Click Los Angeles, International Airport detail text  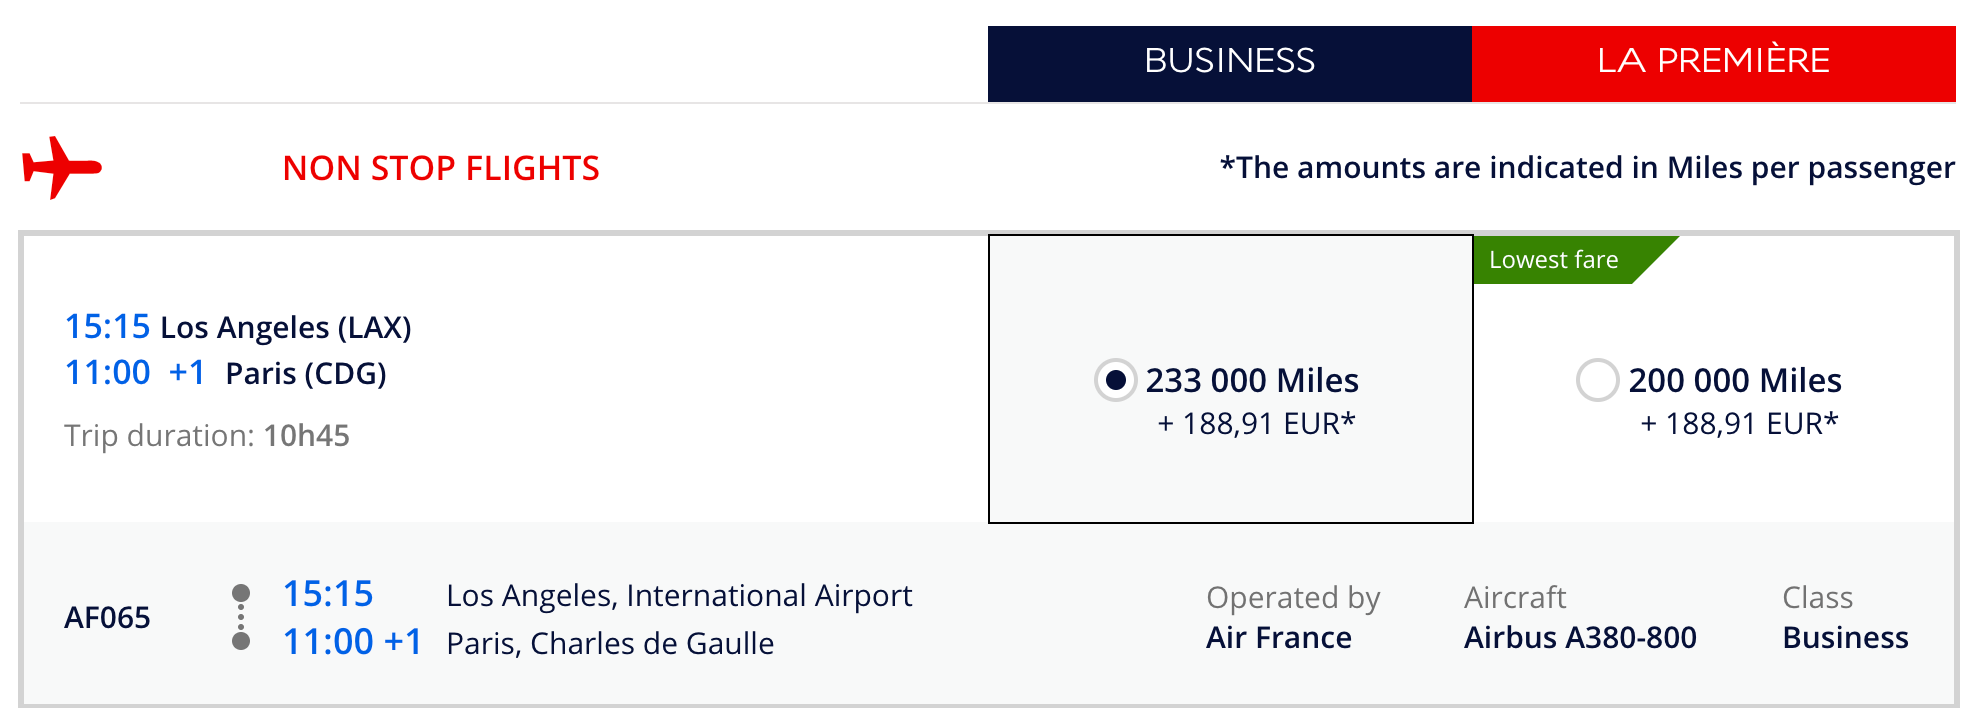coord(679,596)
